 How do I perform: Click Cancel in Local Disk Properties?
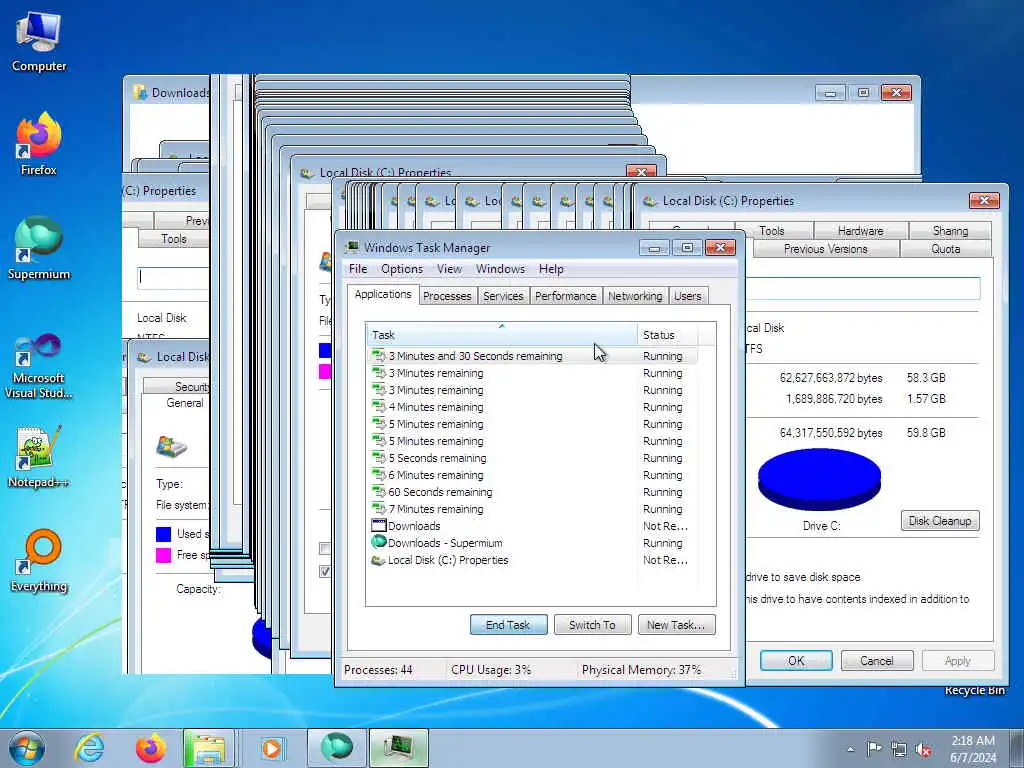pyautogui.click(x=876, y=660)
